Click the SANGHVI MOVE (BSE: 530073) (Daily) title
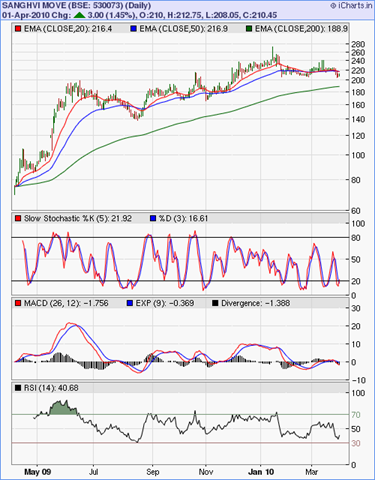Screen dimensions: 375x480 [76, 5]
